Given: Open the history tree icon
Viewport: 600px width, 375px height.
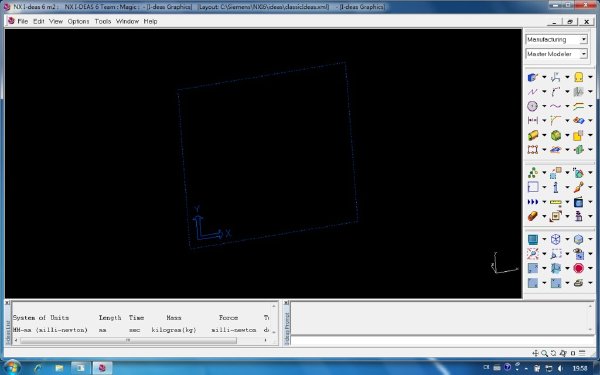Looking at the screenshot, I should [533, 173].
